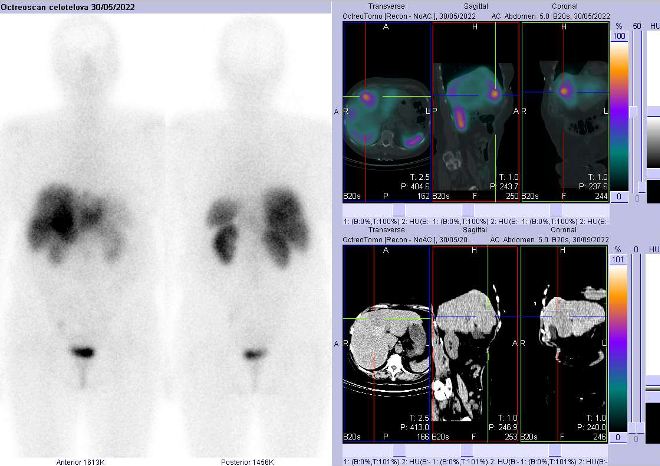Click slice slider thumb under lower Sagittal view
Image resolution: width=660 pixels, height=466 pixels.
pyautogui.click(x=467, y=450)
